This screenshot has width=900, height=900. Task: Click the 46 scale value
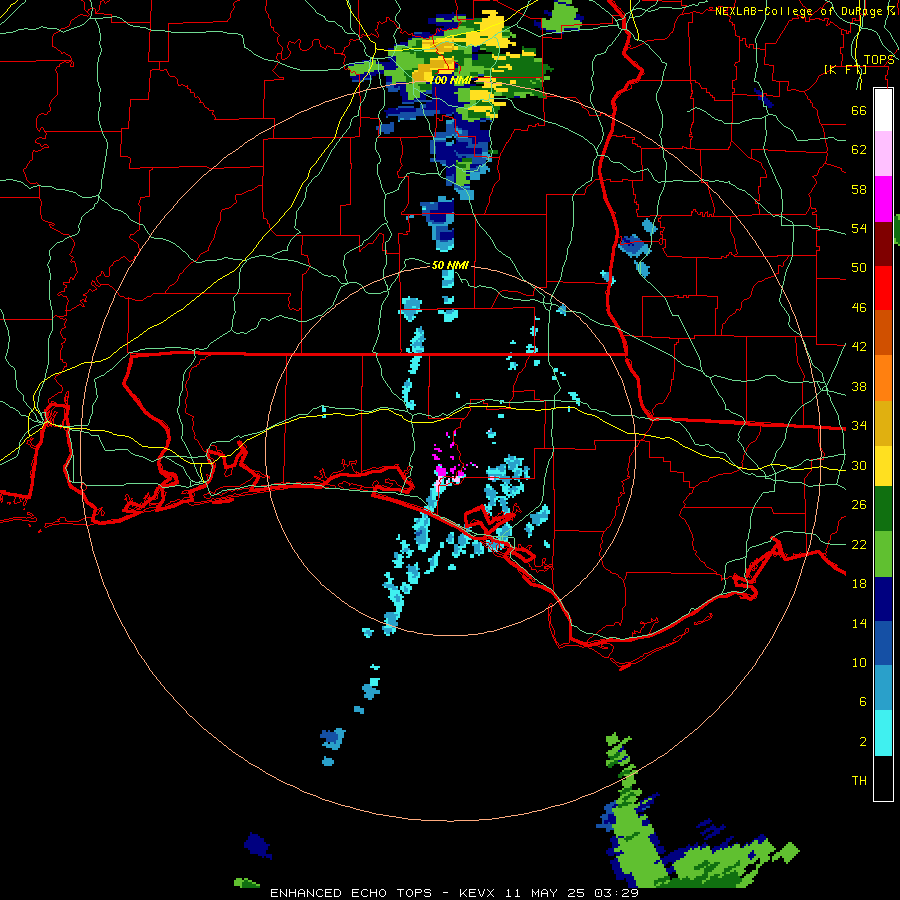(x=859, y=307)
